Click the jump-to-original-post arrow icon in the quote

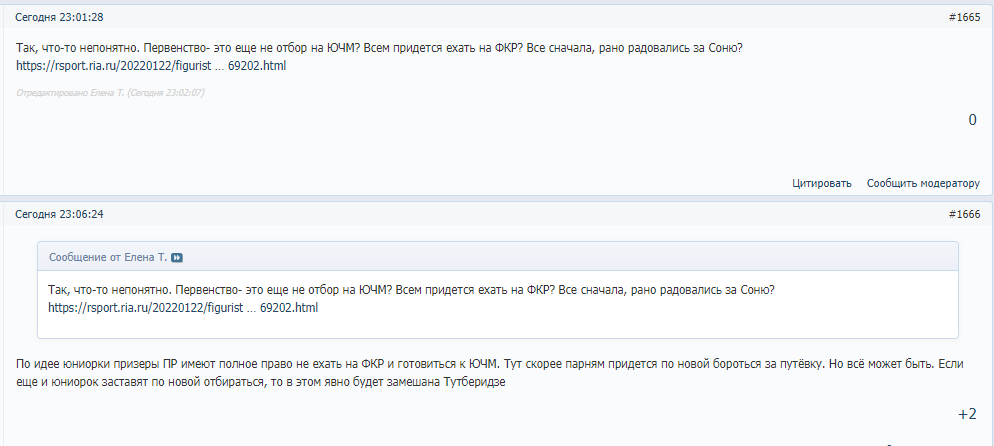177,258
